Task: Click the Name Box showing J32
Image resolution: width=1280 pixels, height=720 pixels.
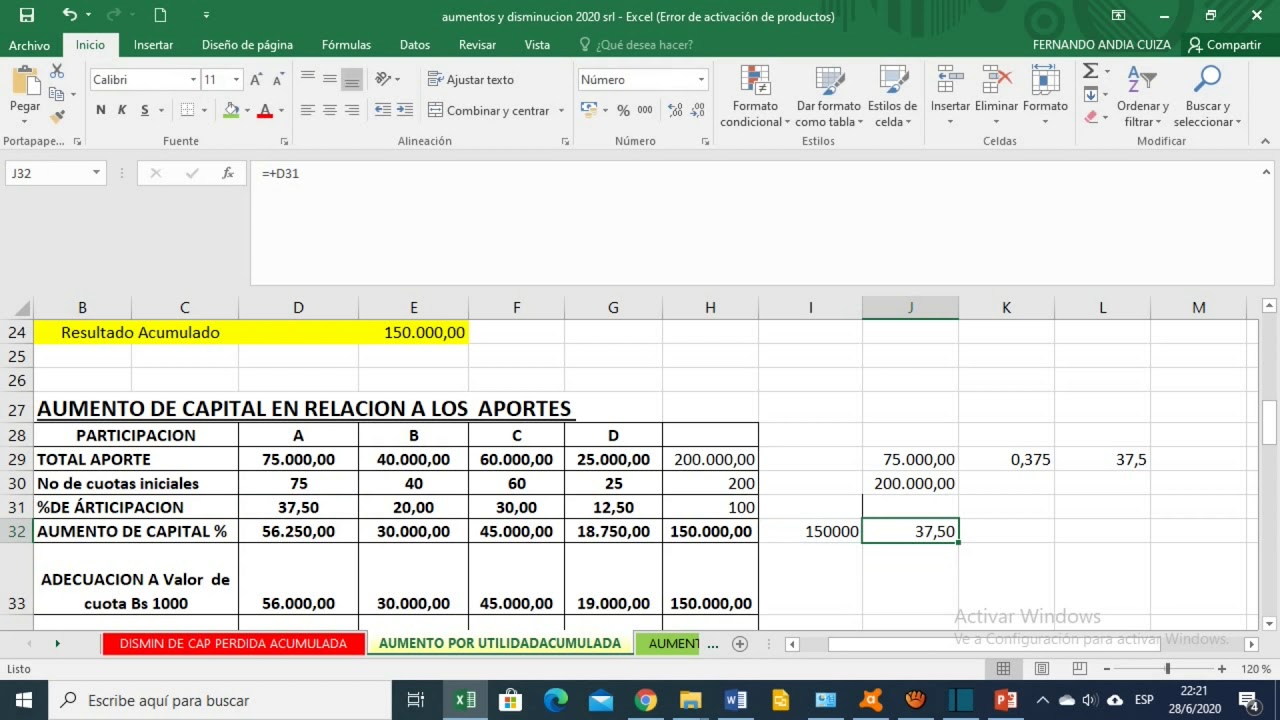Action: 55,173
